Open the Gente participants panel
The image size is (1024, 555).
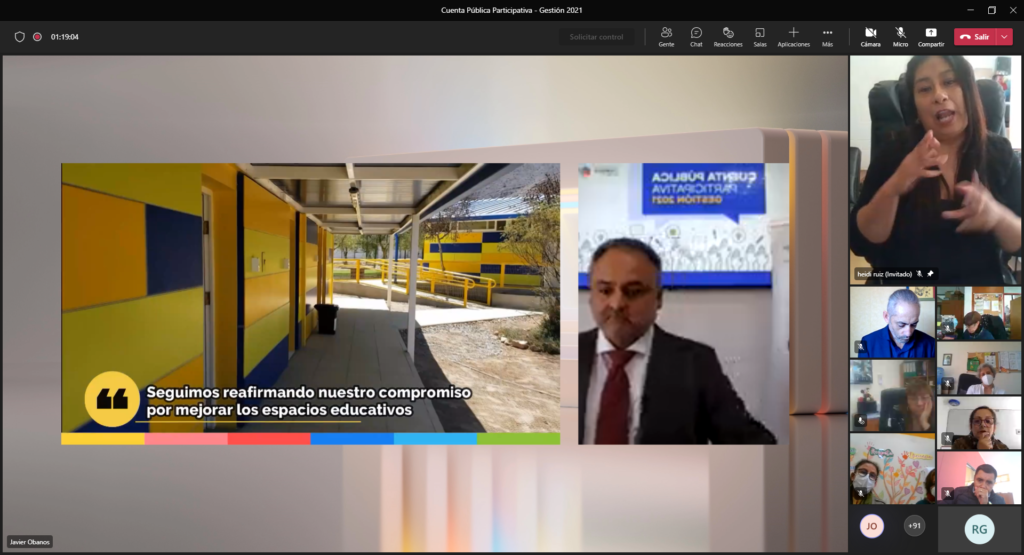tap(666, 35)
